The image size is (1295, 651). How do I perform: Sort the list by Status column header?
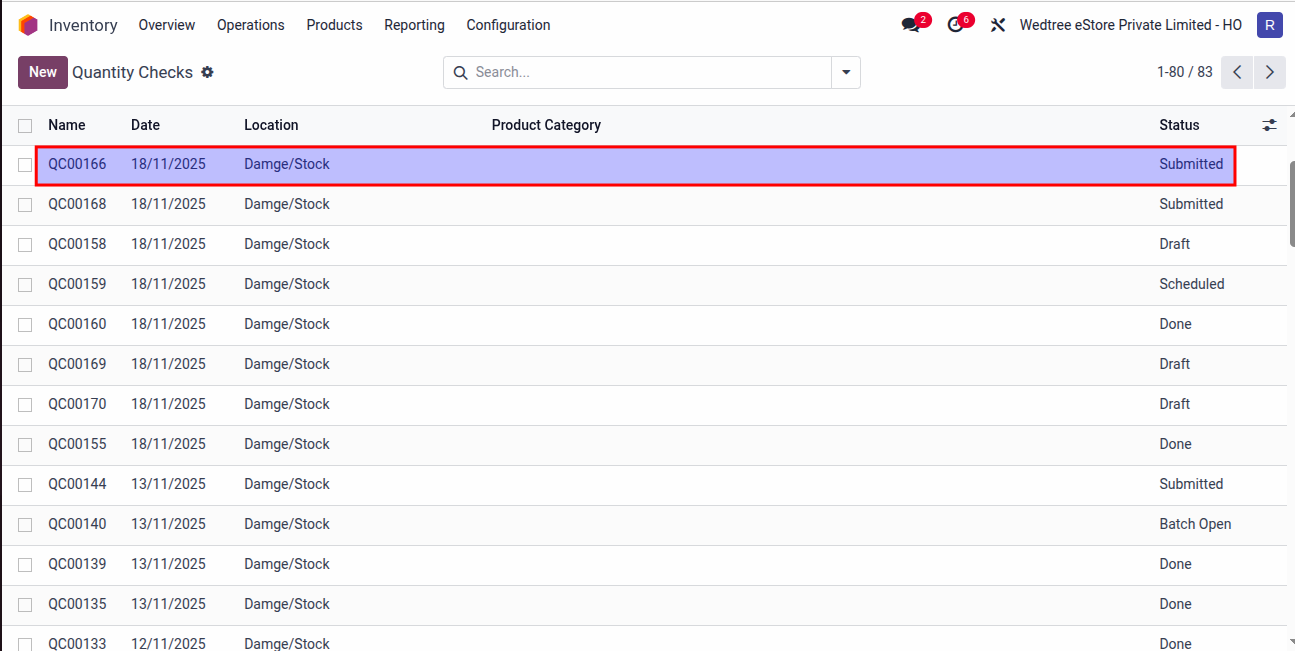(1179, 125)
